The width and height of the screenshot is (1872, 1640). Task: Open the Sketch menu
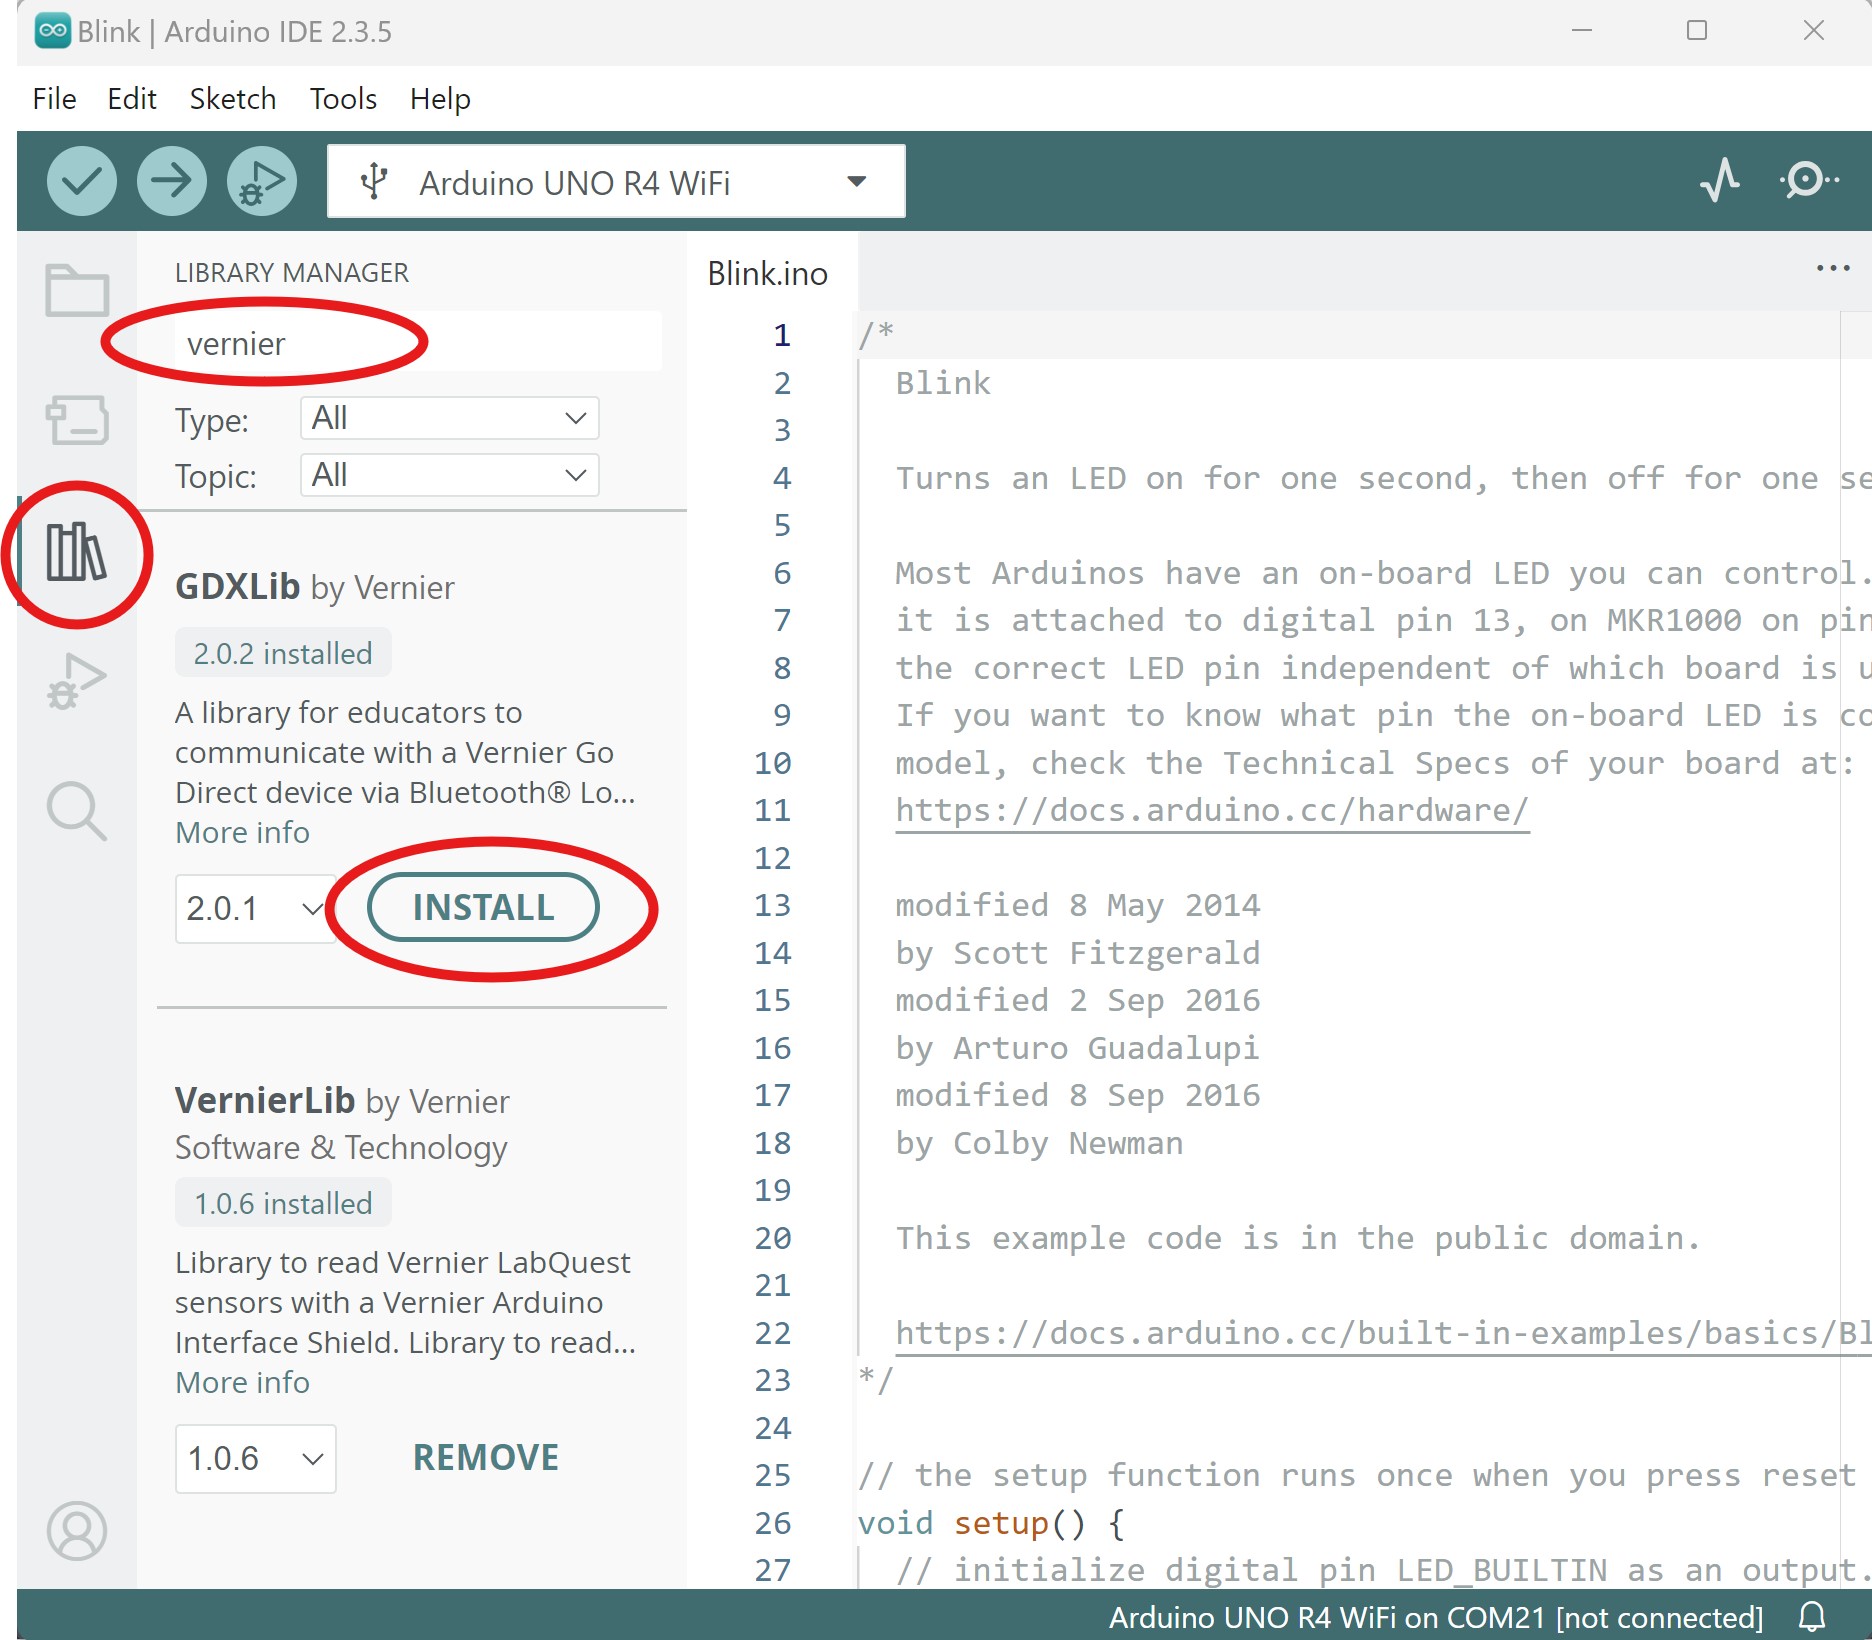(x=233, y=99)
